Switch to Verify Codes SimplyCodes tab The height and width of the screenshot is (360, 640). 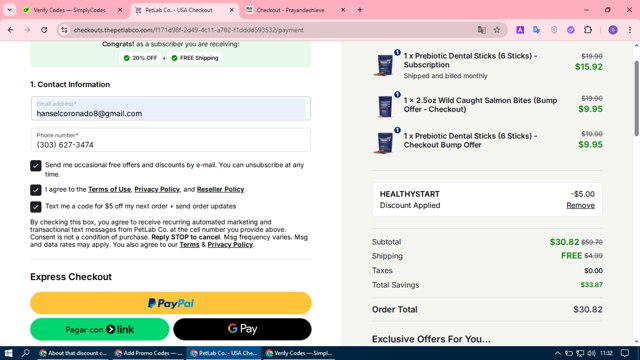[x=69, y=10]
